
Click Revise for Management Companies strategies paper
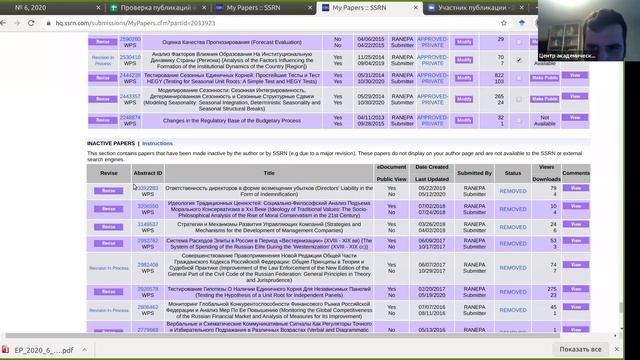point(109,227)
